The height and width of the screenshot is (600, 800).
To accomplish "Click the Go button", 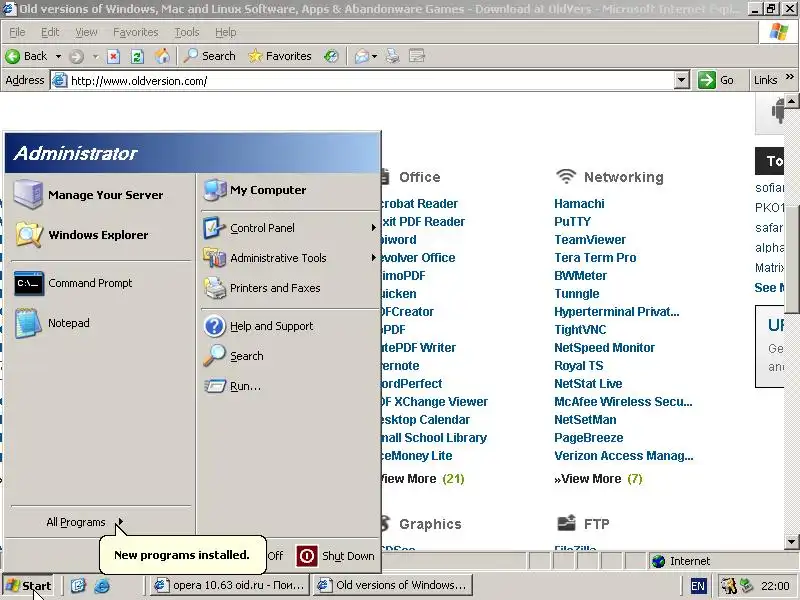I will click(x=716, y=80).
